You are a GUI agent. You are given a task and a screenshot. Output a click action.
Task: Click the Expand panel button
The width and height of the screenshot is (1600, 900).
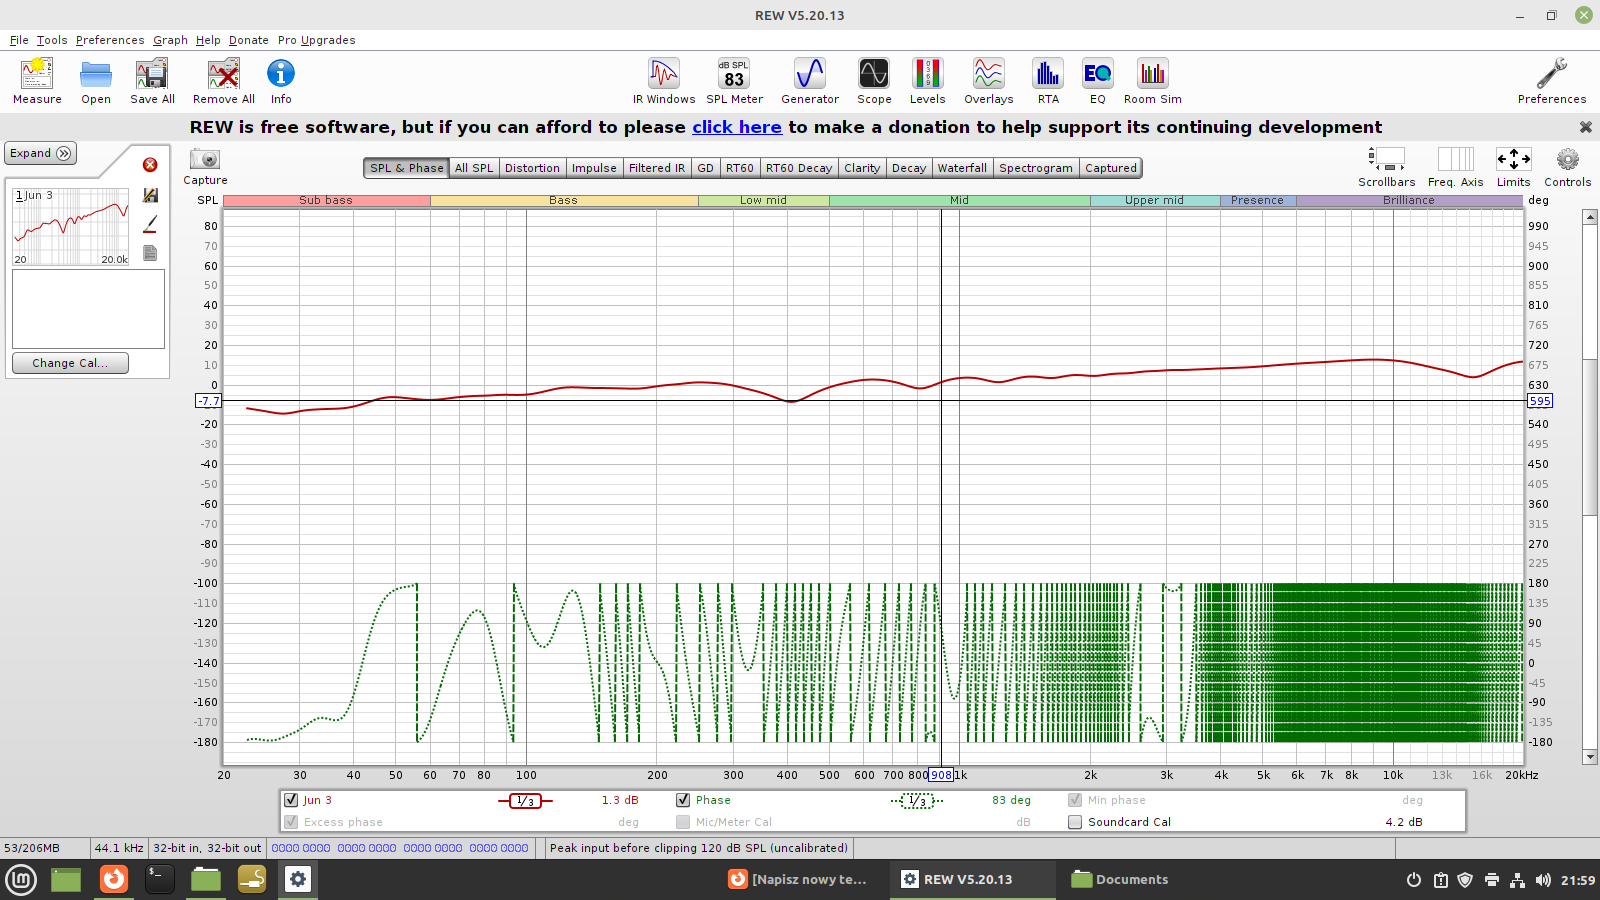40,153
